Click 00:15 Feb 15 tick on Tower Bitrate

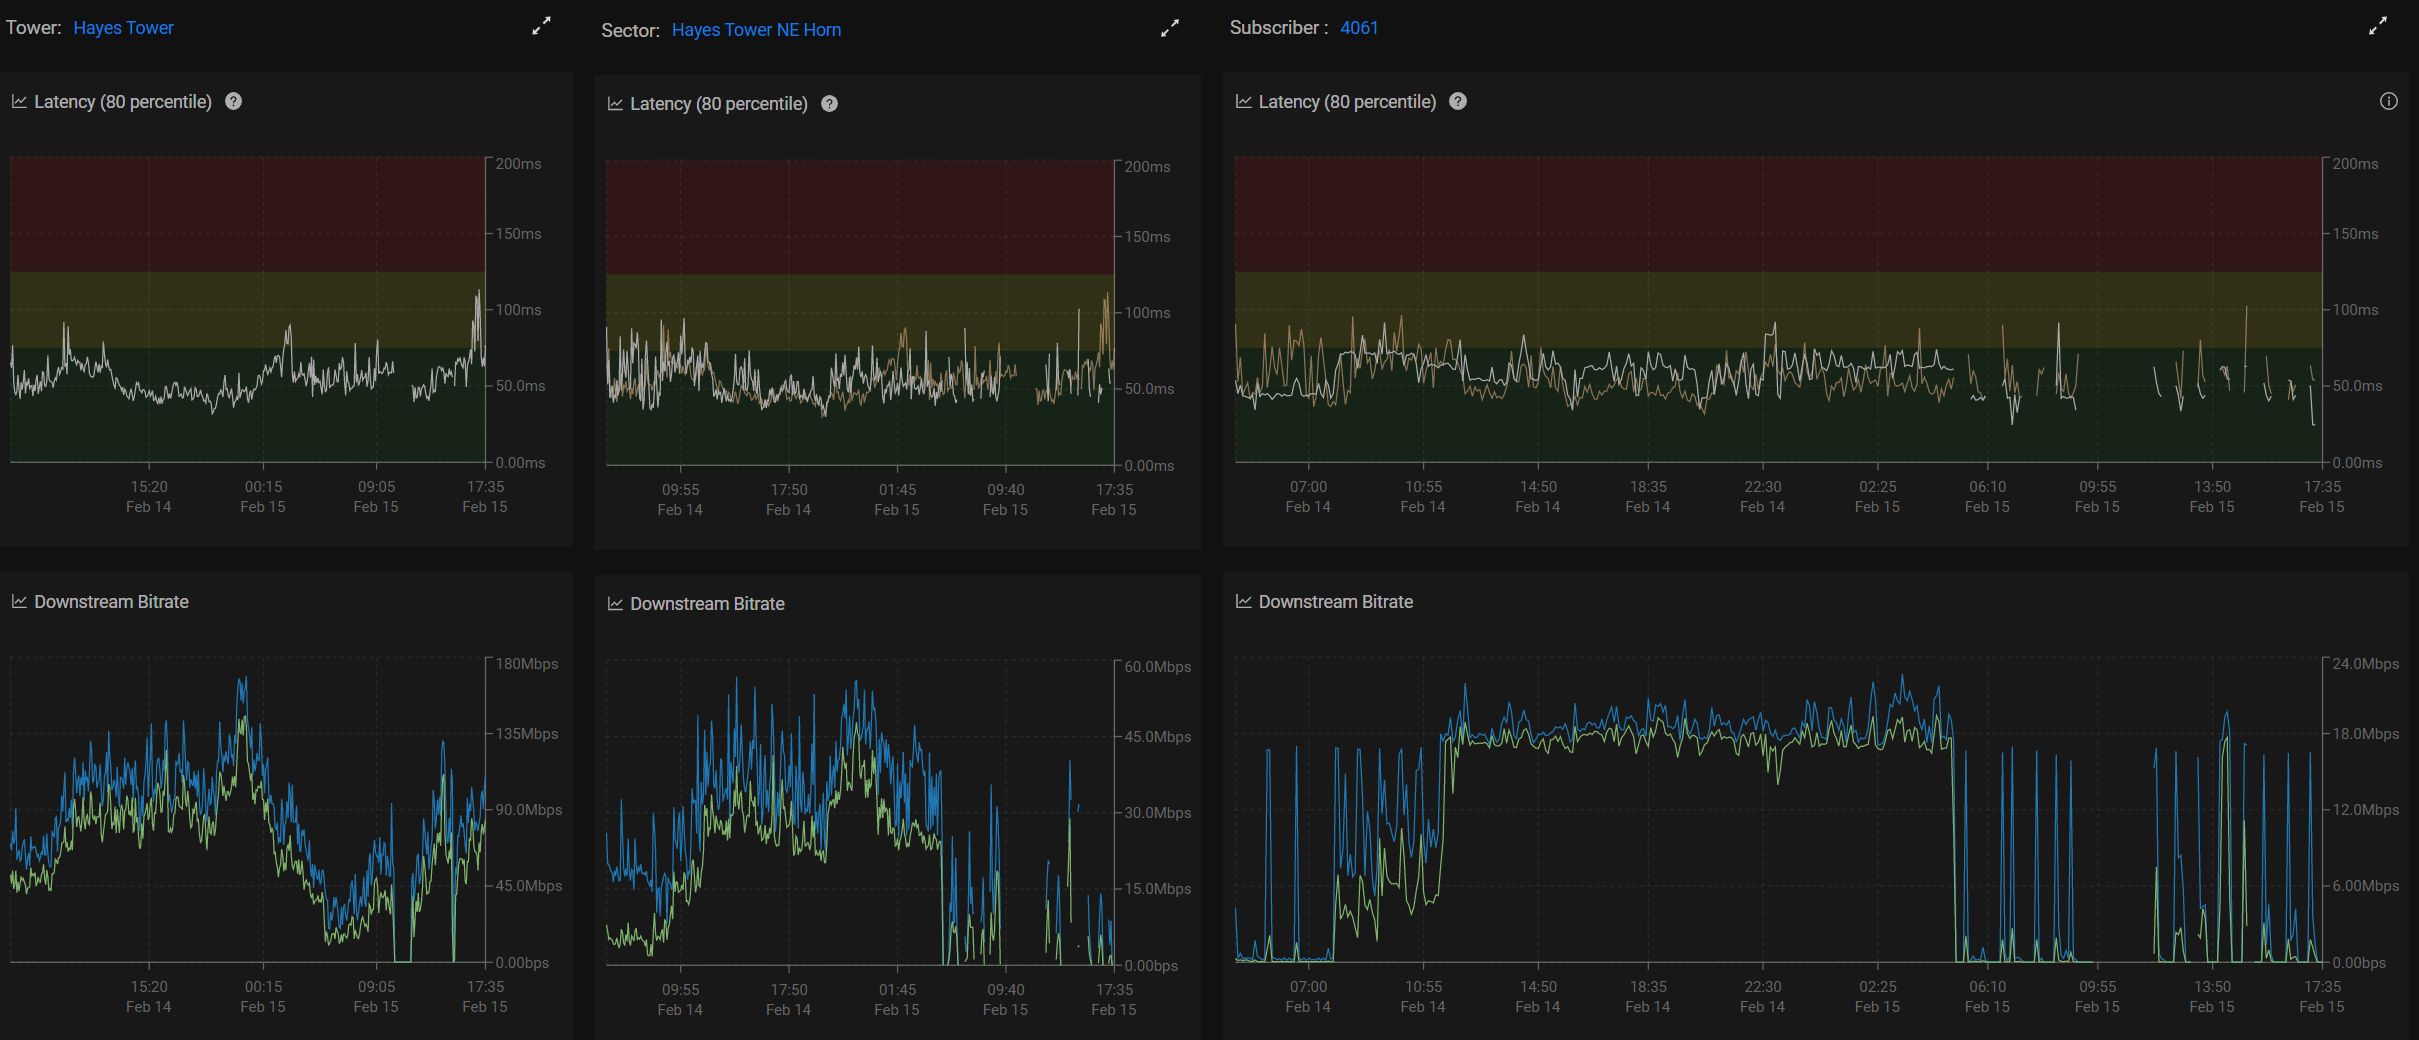click(263, 996)
